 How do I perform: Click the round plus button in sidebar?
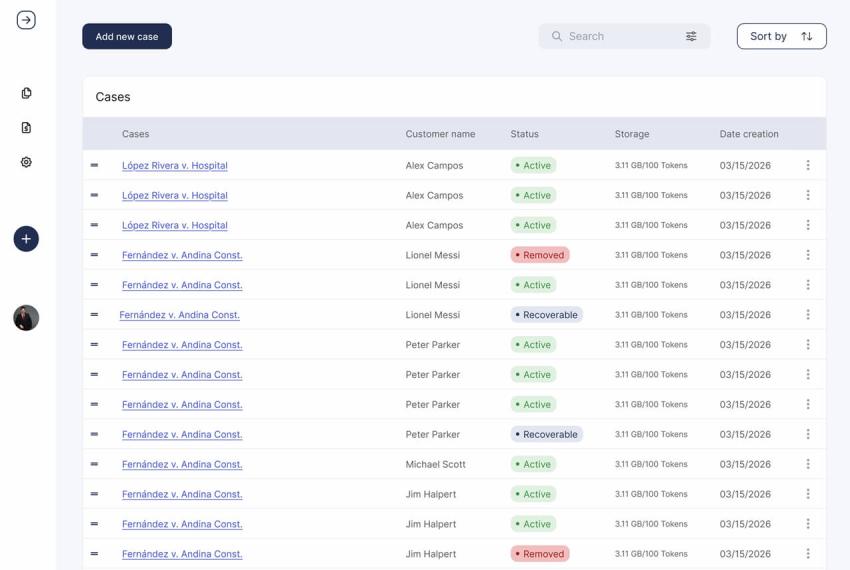(x=26, y=239)
